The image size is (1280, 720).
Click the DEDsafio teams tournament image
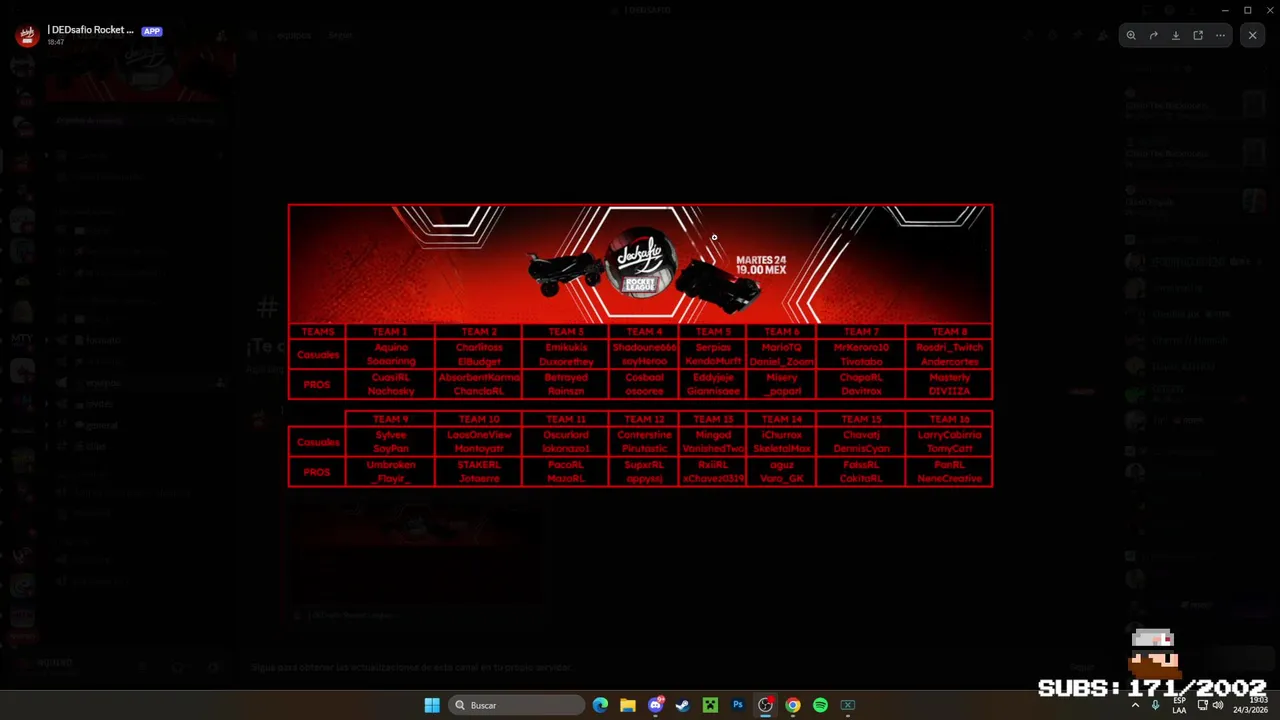(x=640, y=346)
